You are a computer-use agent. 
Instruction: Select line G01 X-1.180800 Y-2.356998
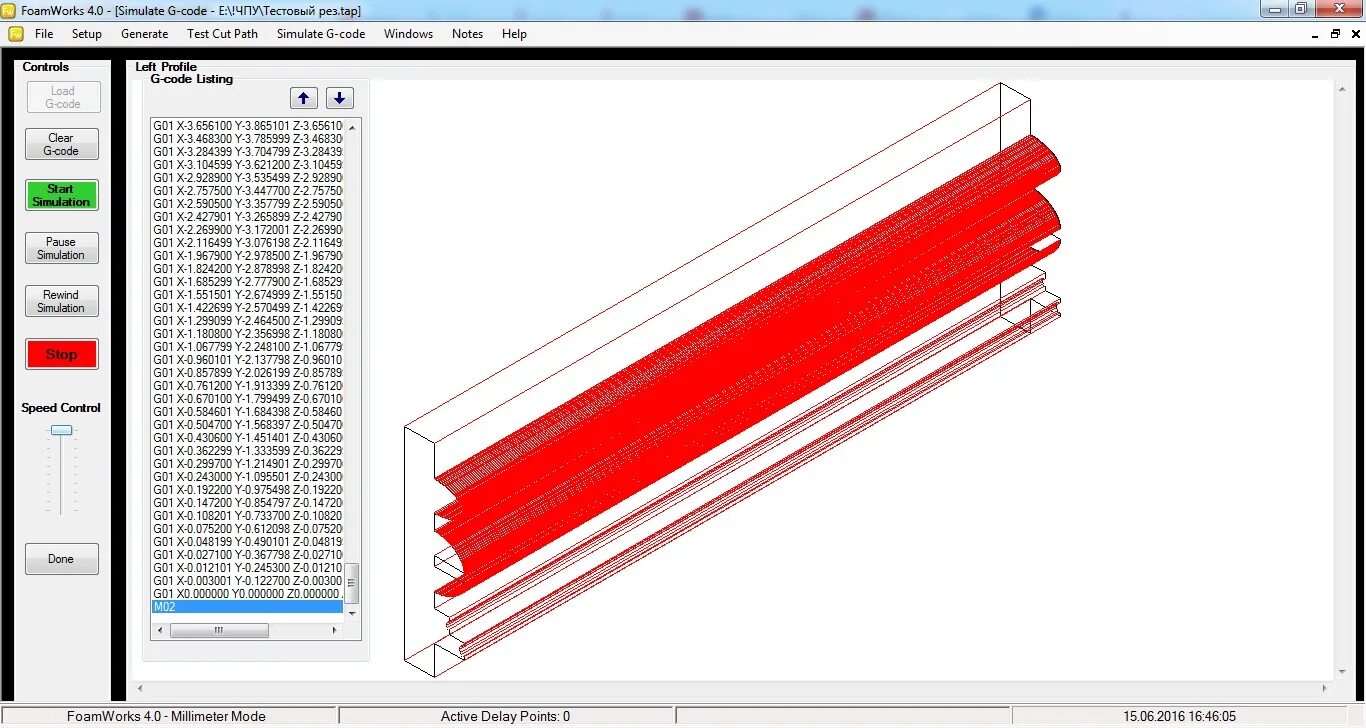point(247,333)
